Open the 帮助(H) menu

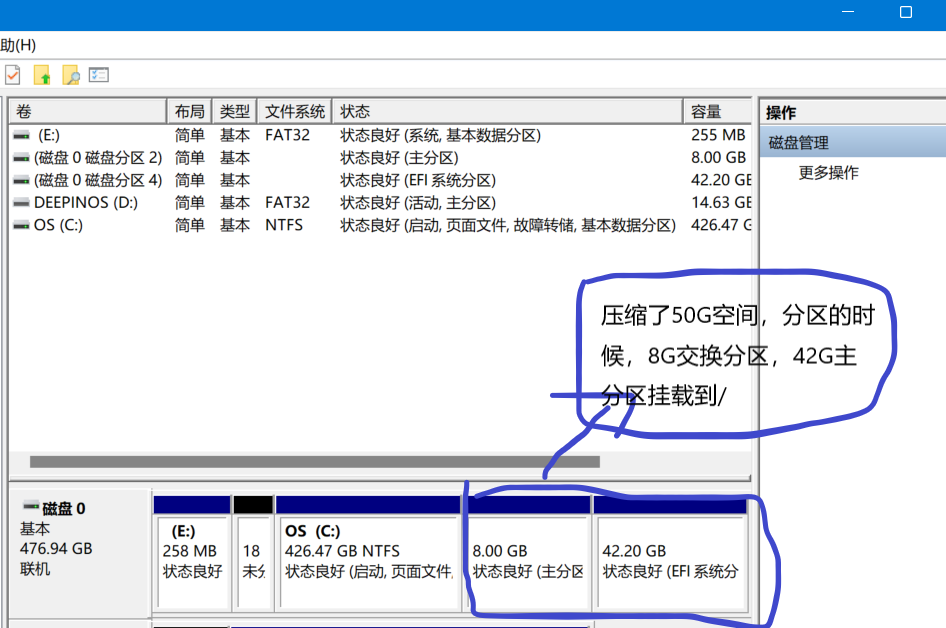point(17,45)
